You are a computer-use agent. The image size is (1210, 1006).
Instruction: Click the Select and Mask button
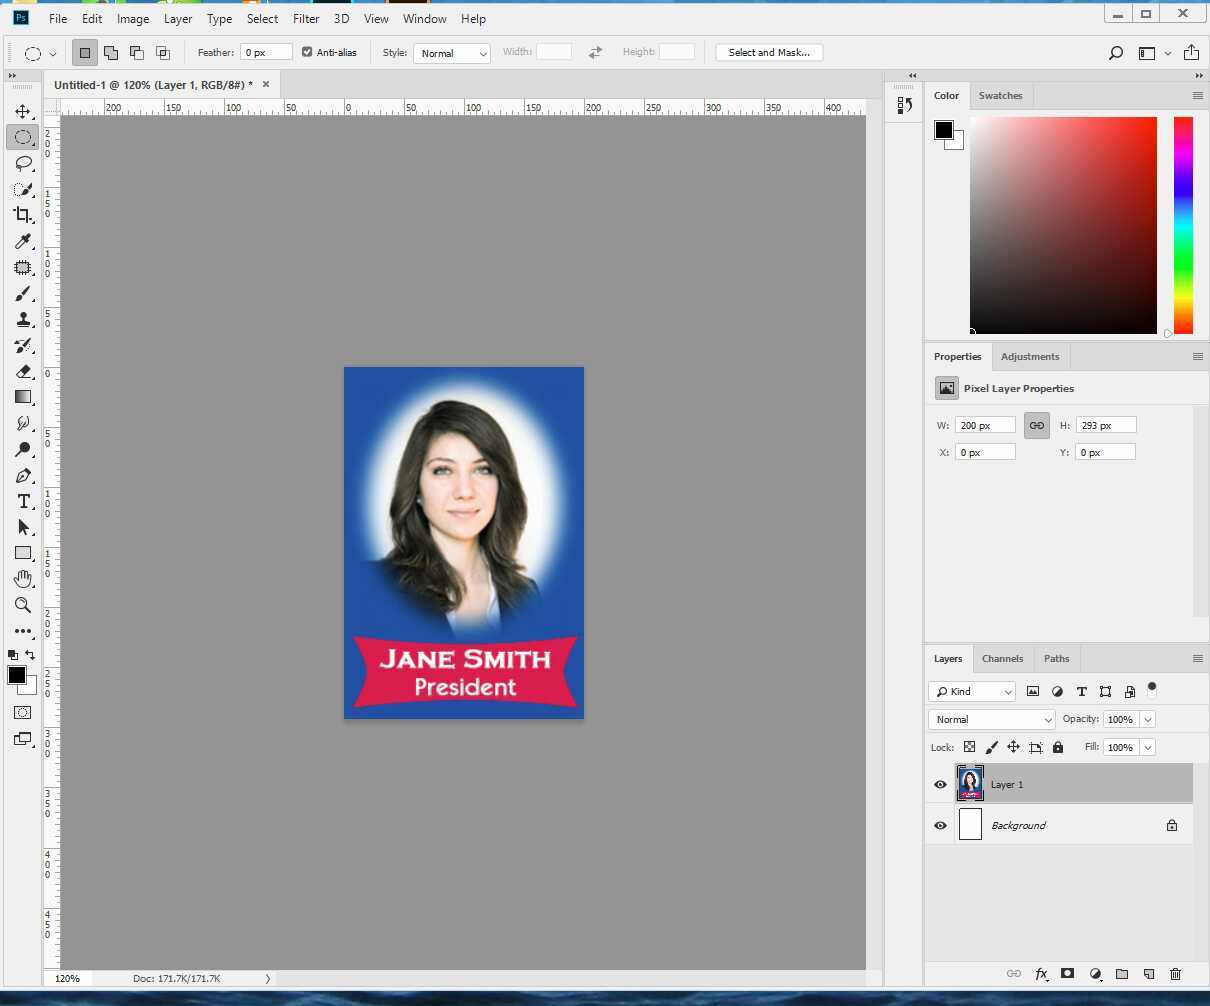(769, 52)
